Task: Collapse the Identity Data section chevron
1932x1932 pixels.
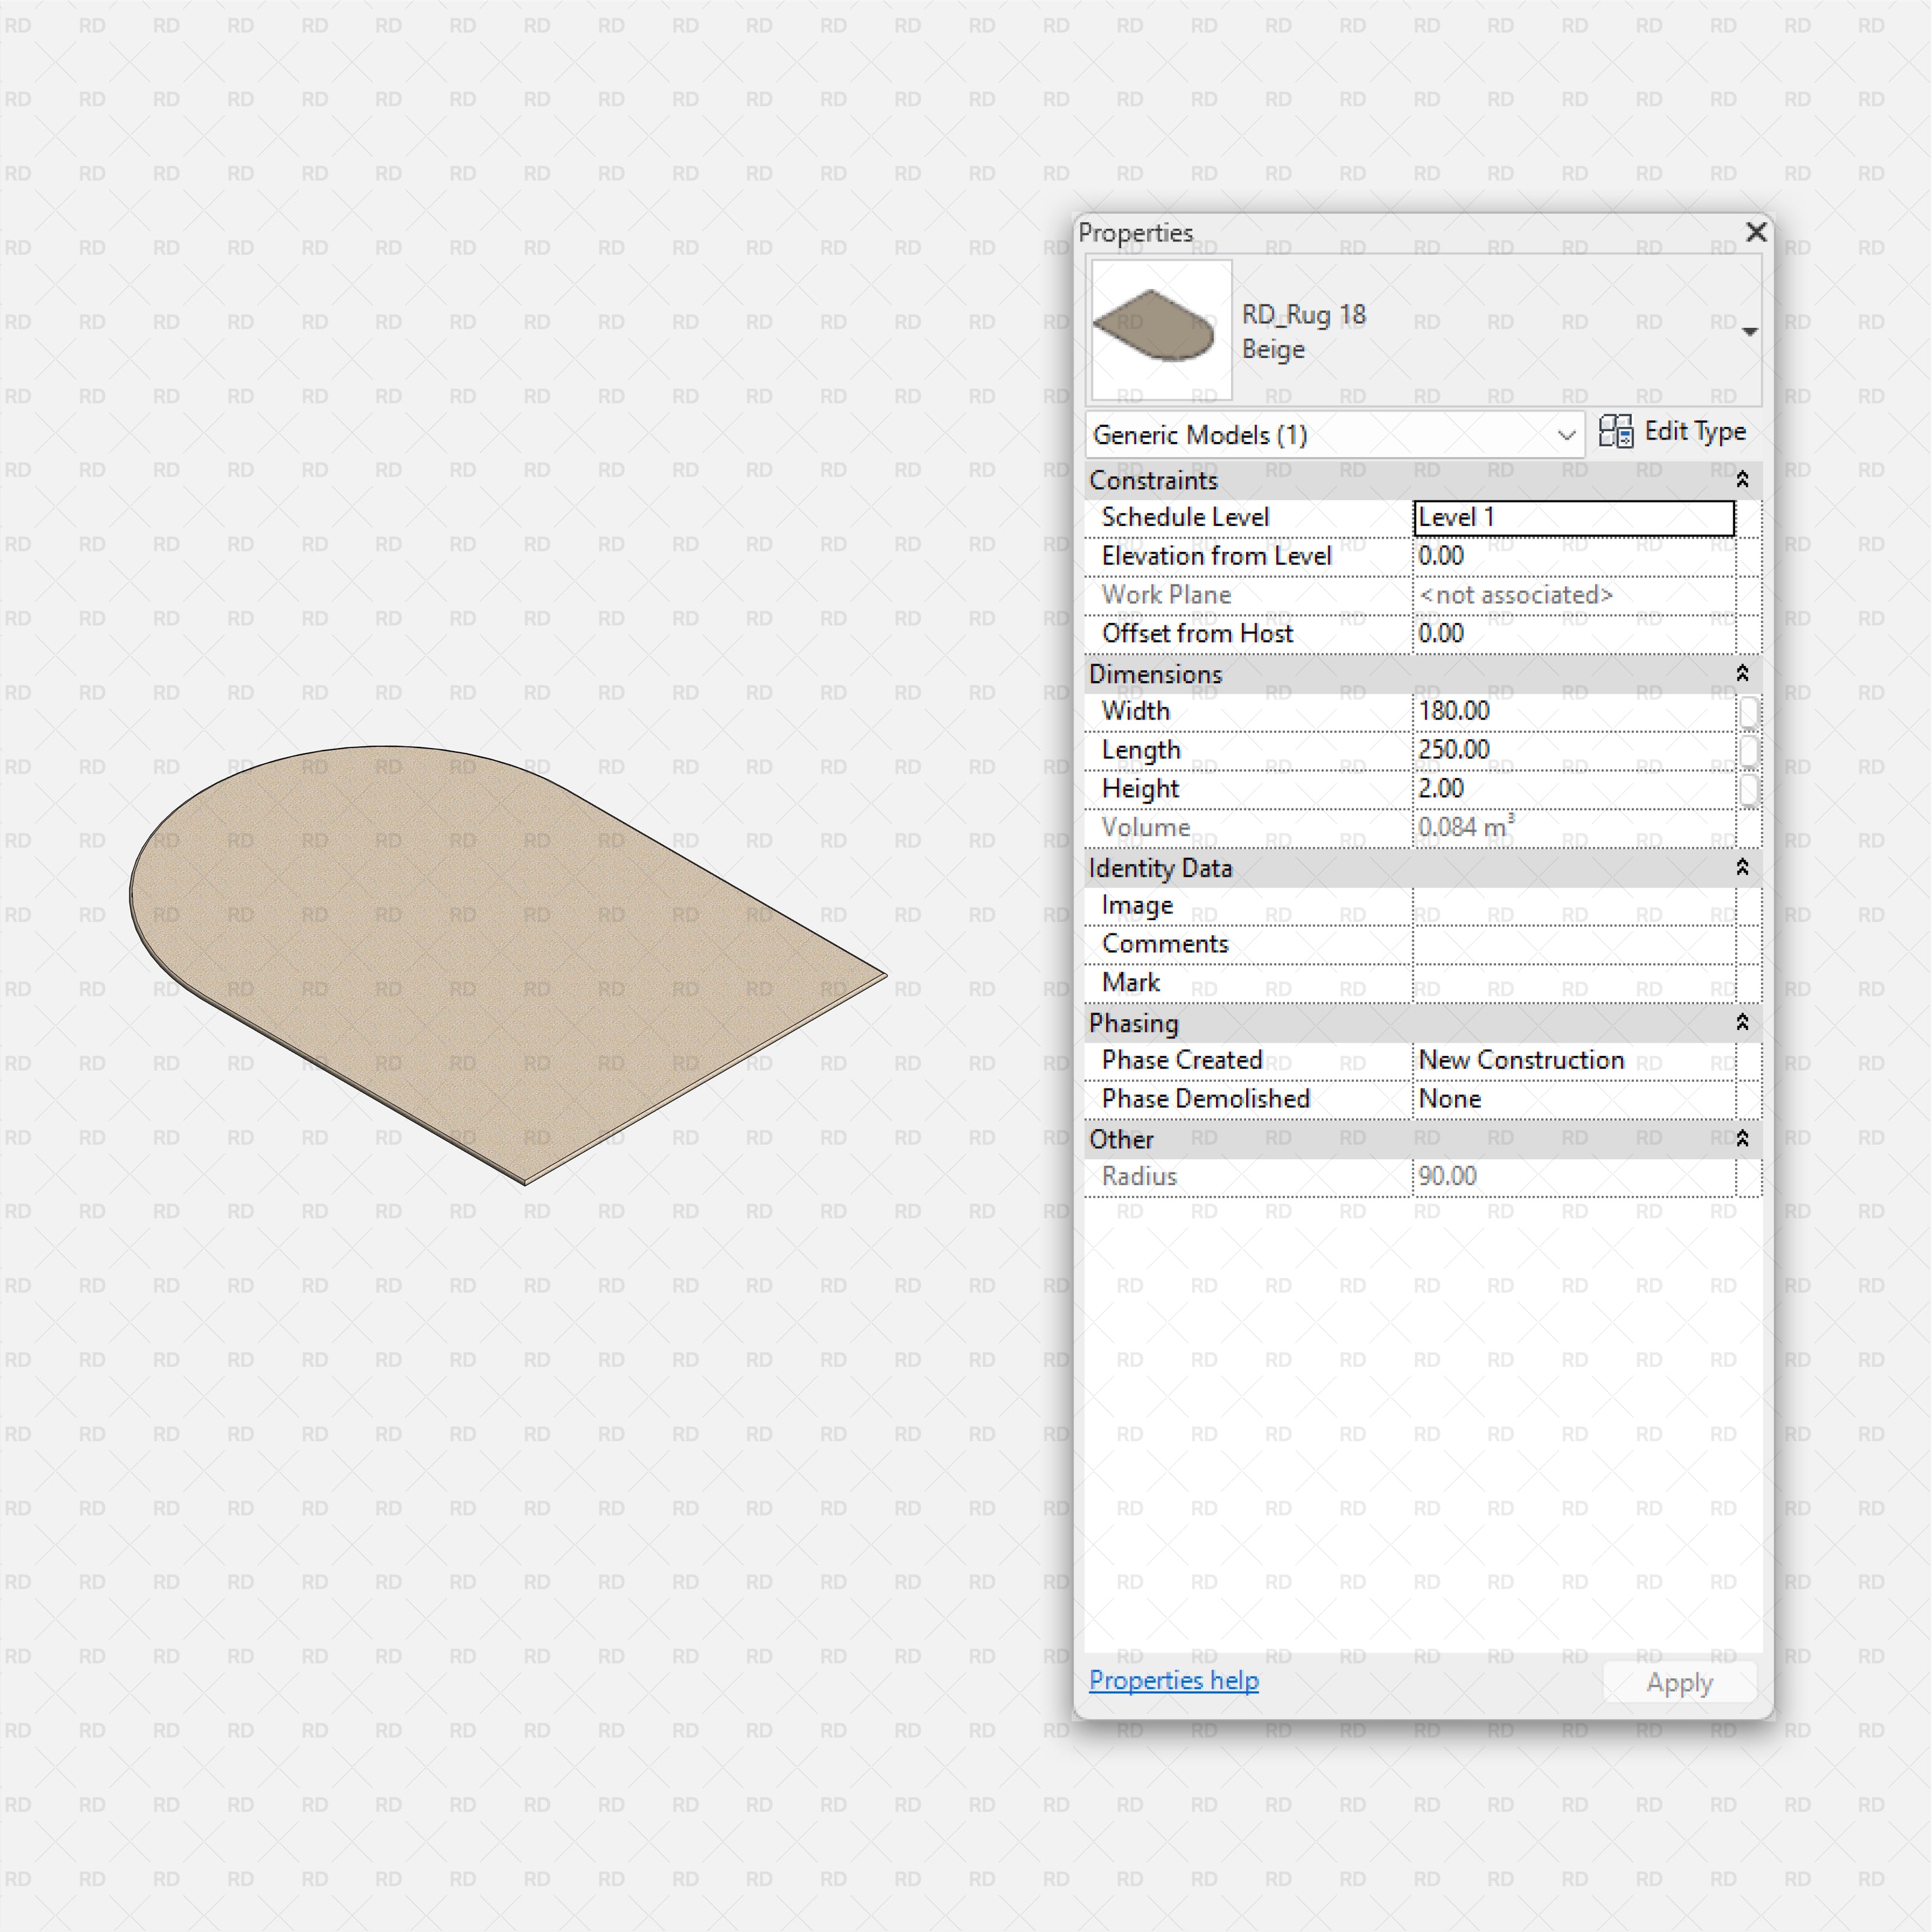Action: pyautogui.click(x=1742, y=869)
